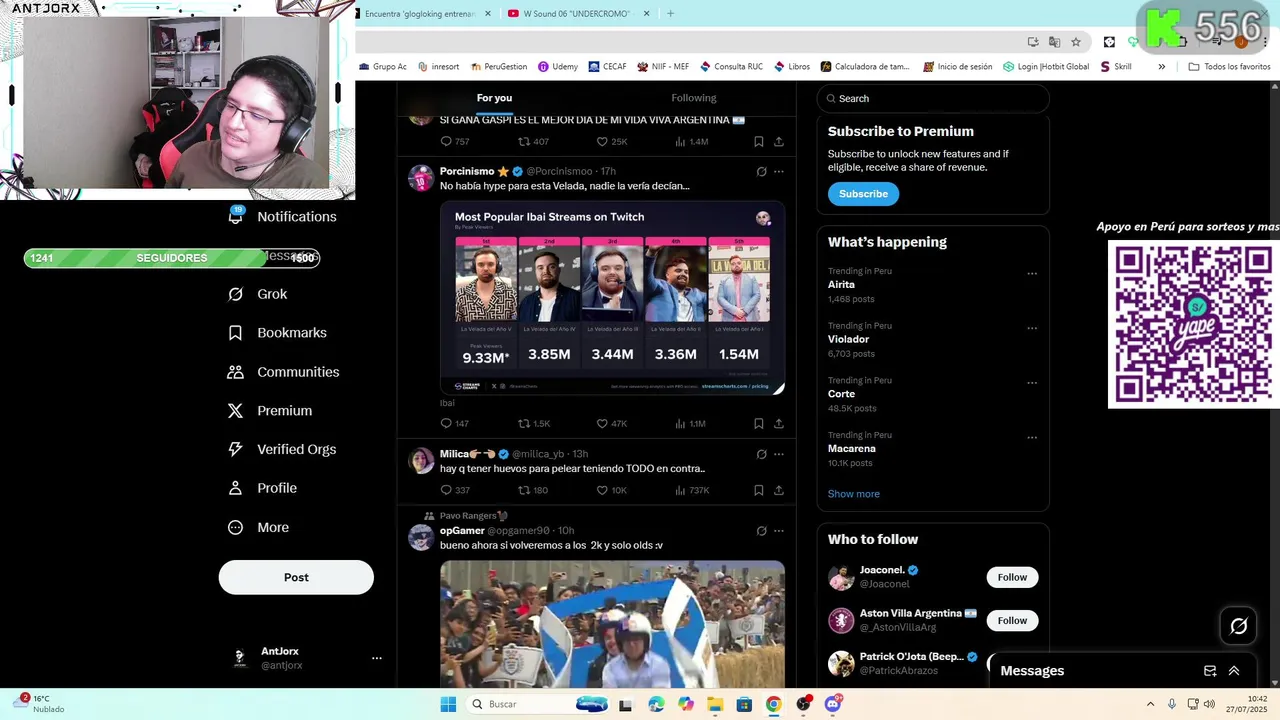
Task: Click Show more under trends
Action: [853, 494]
